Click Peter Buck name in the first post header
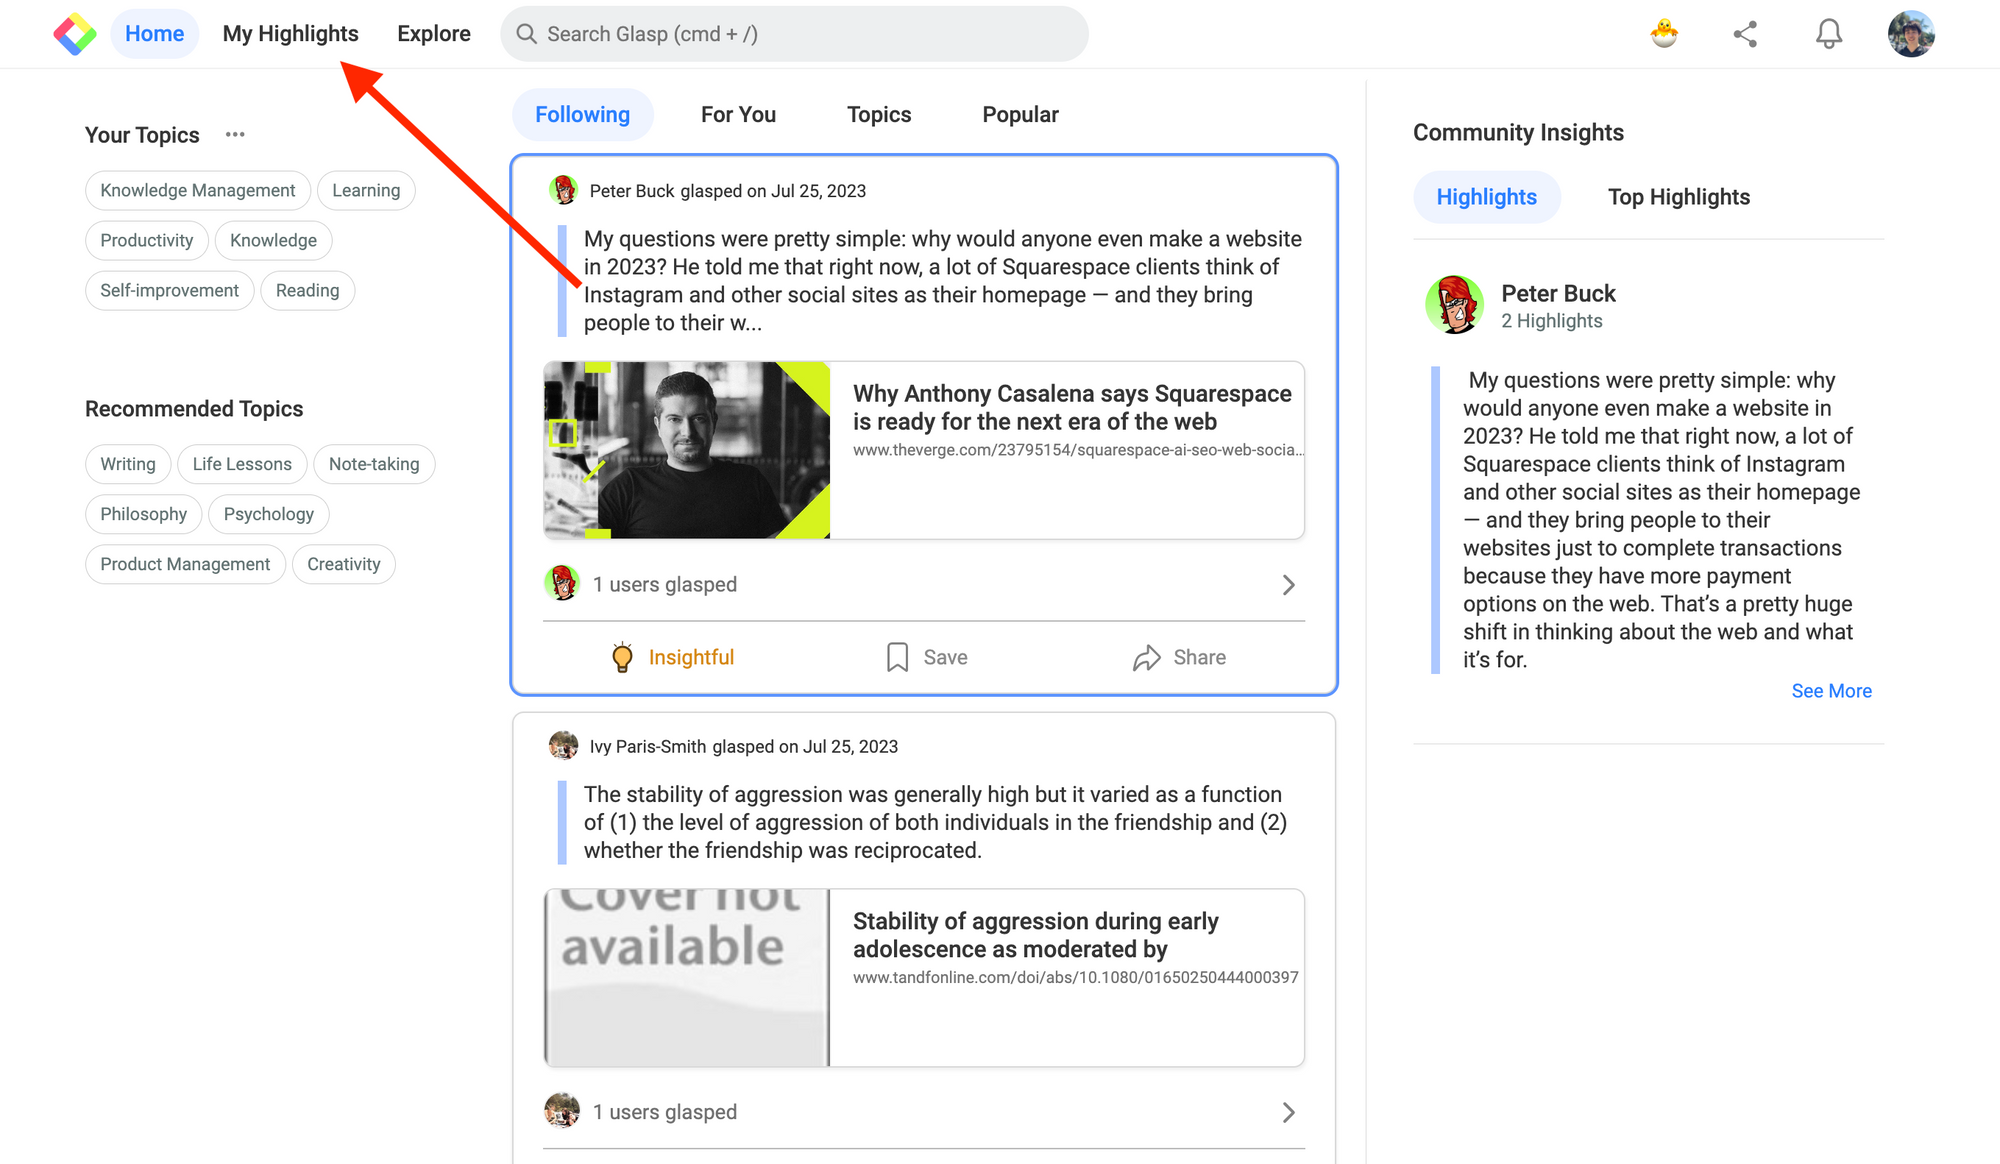The height and width of the screenshot is (1164, 2000). (x=632, y=191)
